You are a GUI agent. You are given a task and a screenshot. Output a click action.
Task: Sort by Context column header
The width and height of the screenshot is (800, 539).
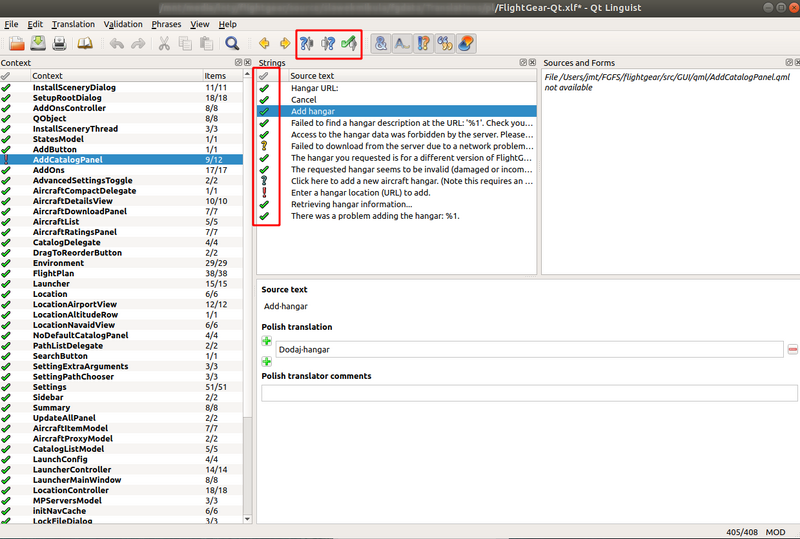point(116,76)
